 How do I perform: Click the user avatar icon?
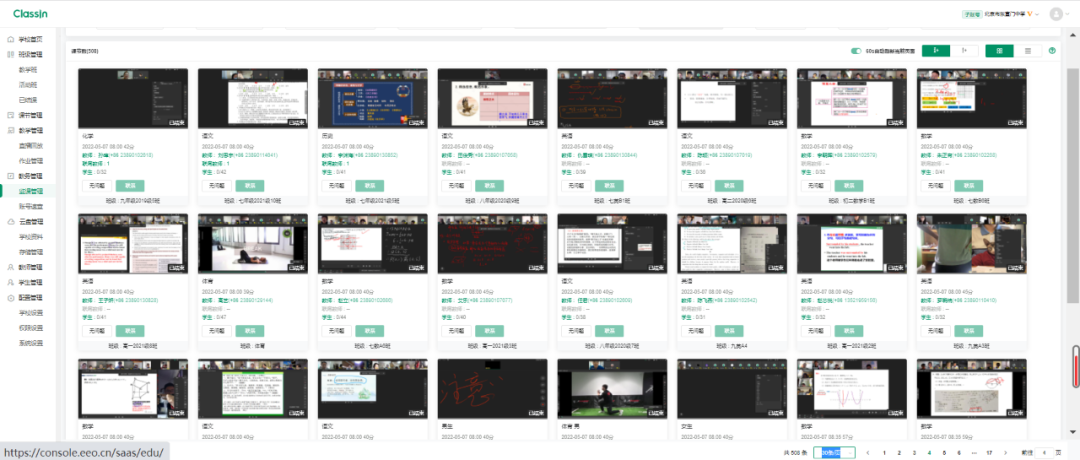click(x=1056, y=14)
